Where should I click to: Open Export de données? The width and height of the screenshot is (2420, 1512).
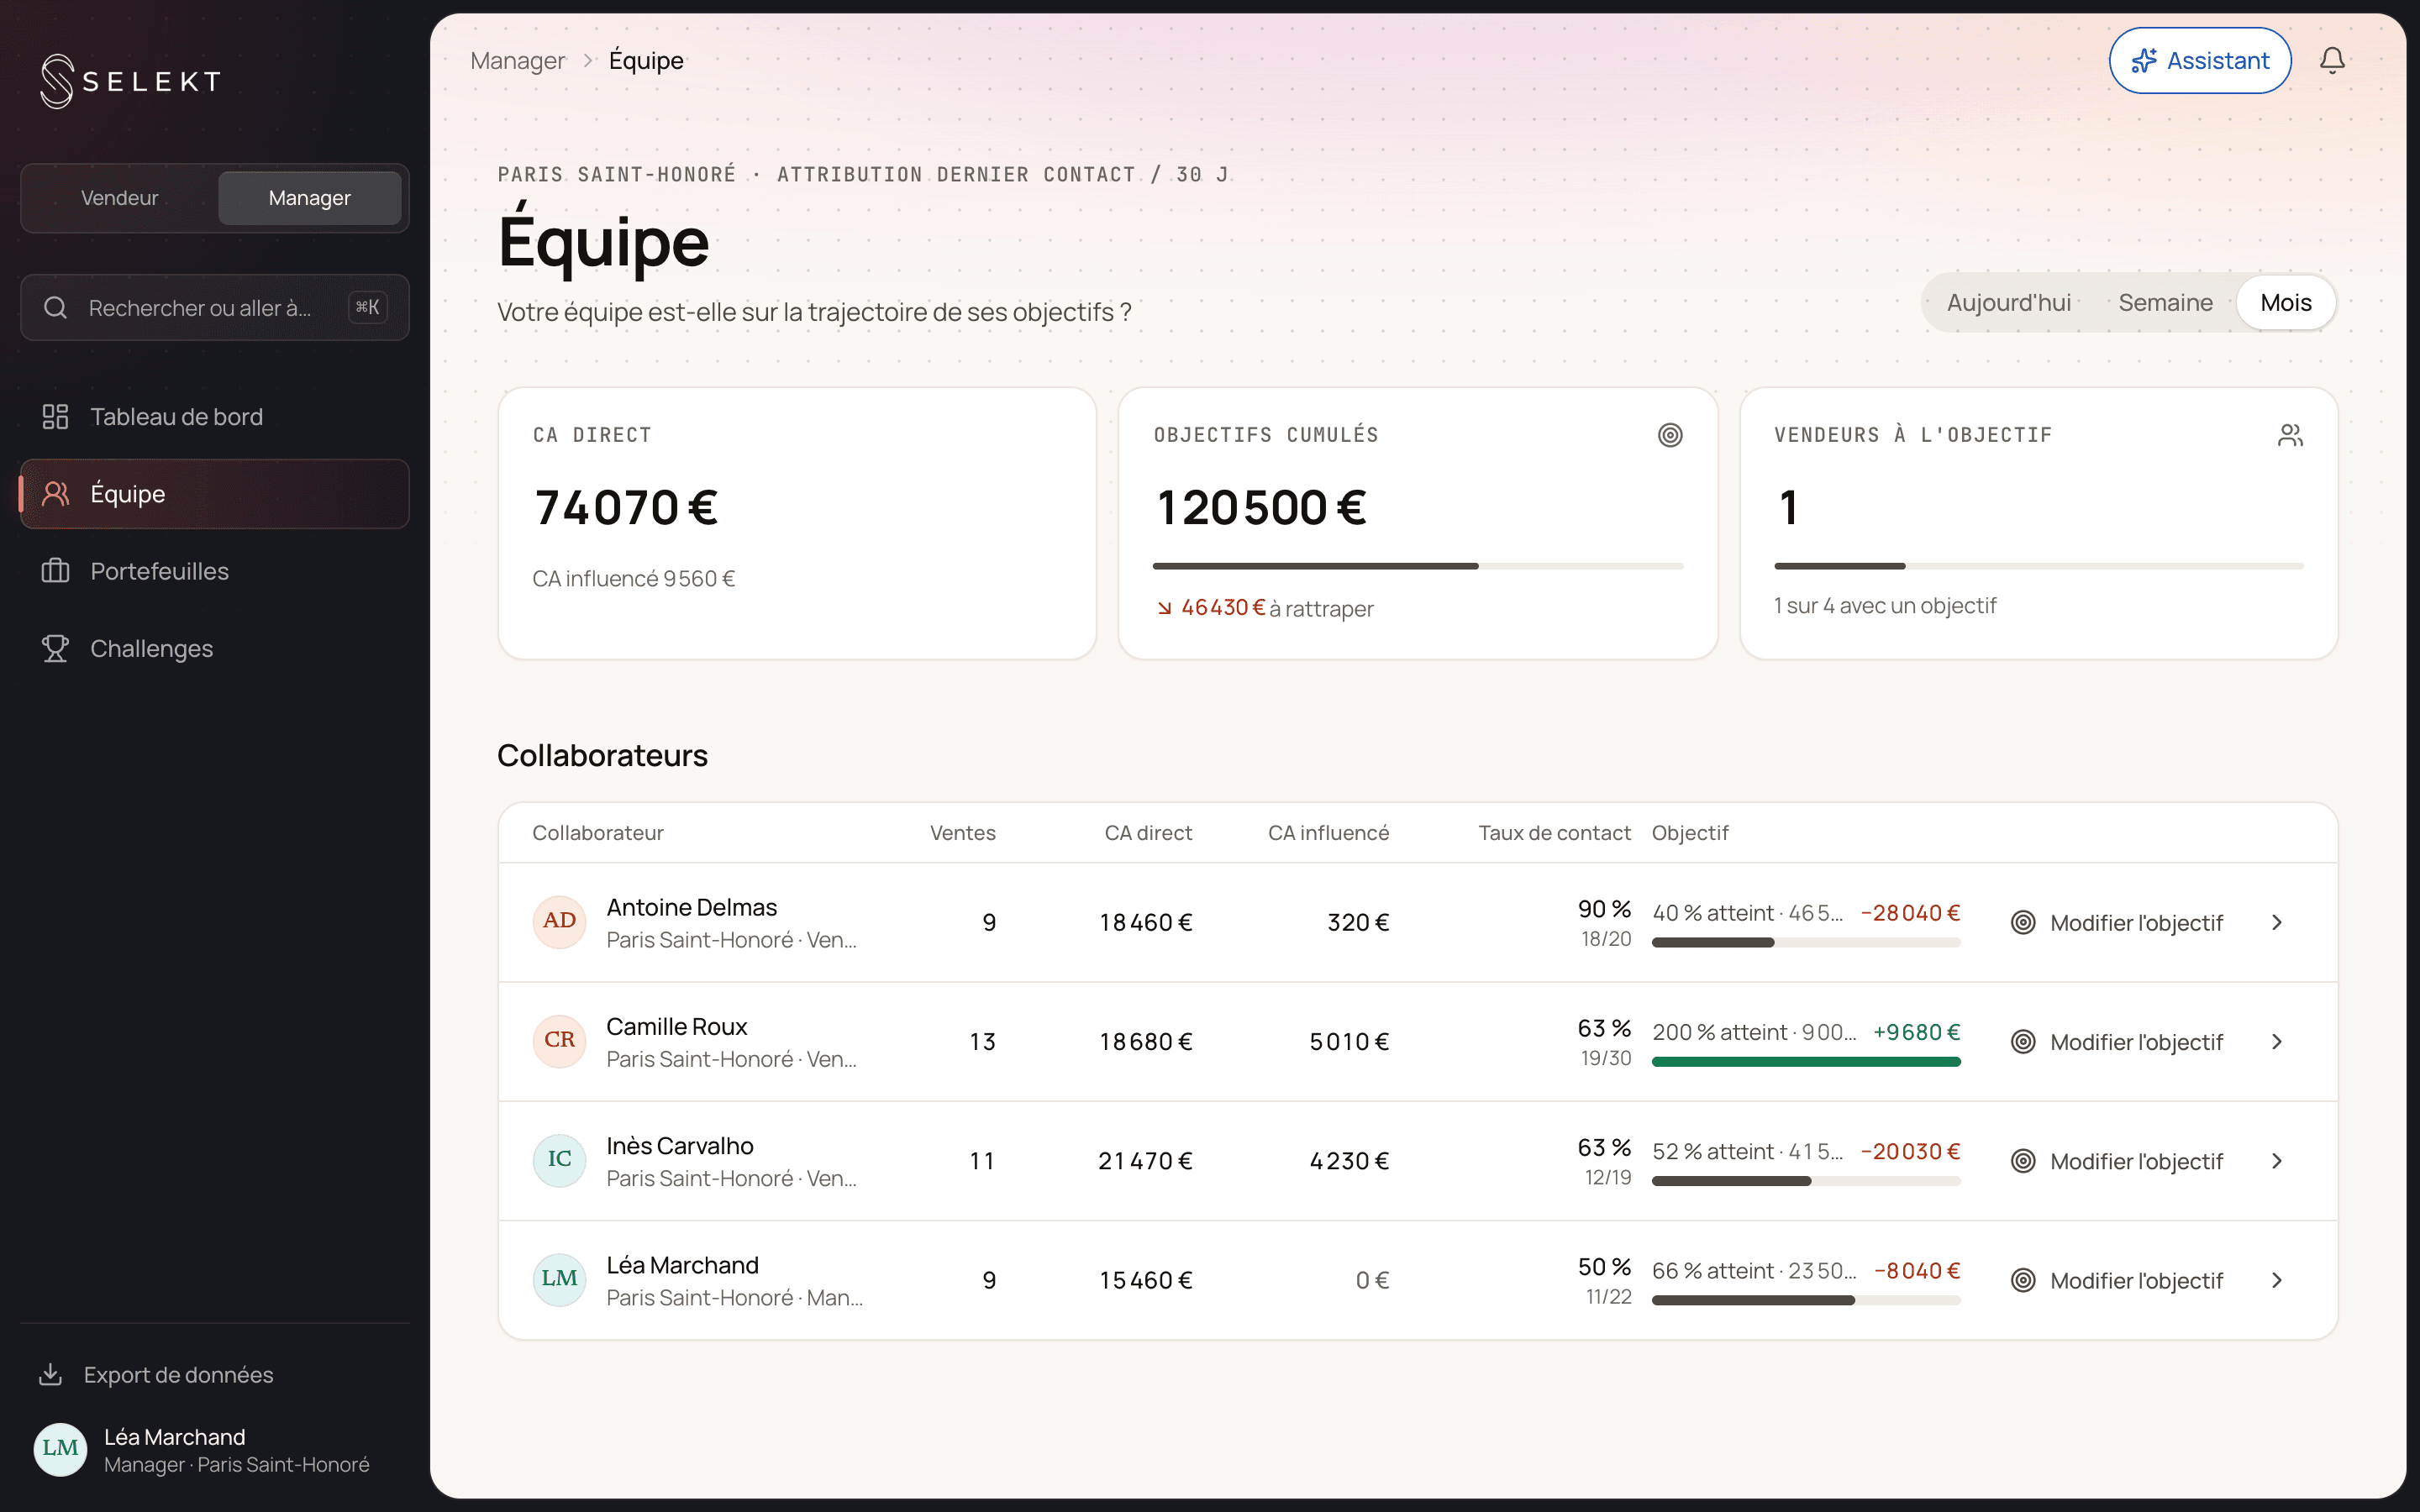click(x=215, y=1374)
